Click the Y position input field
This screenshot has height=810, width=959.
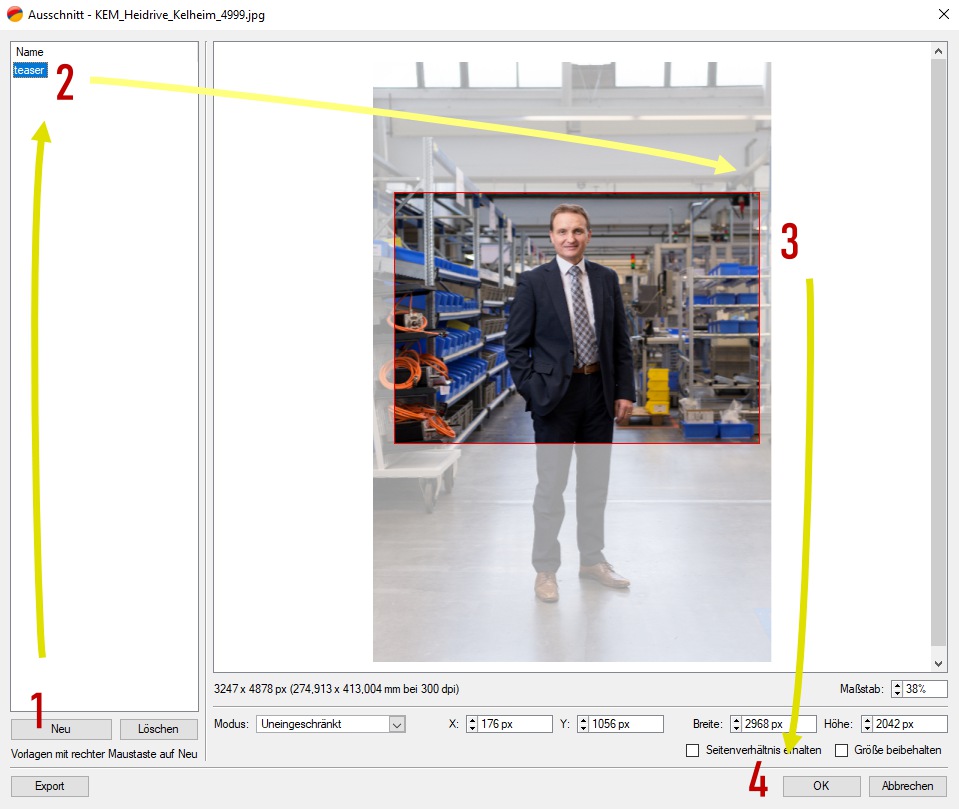tap(625, 724)
